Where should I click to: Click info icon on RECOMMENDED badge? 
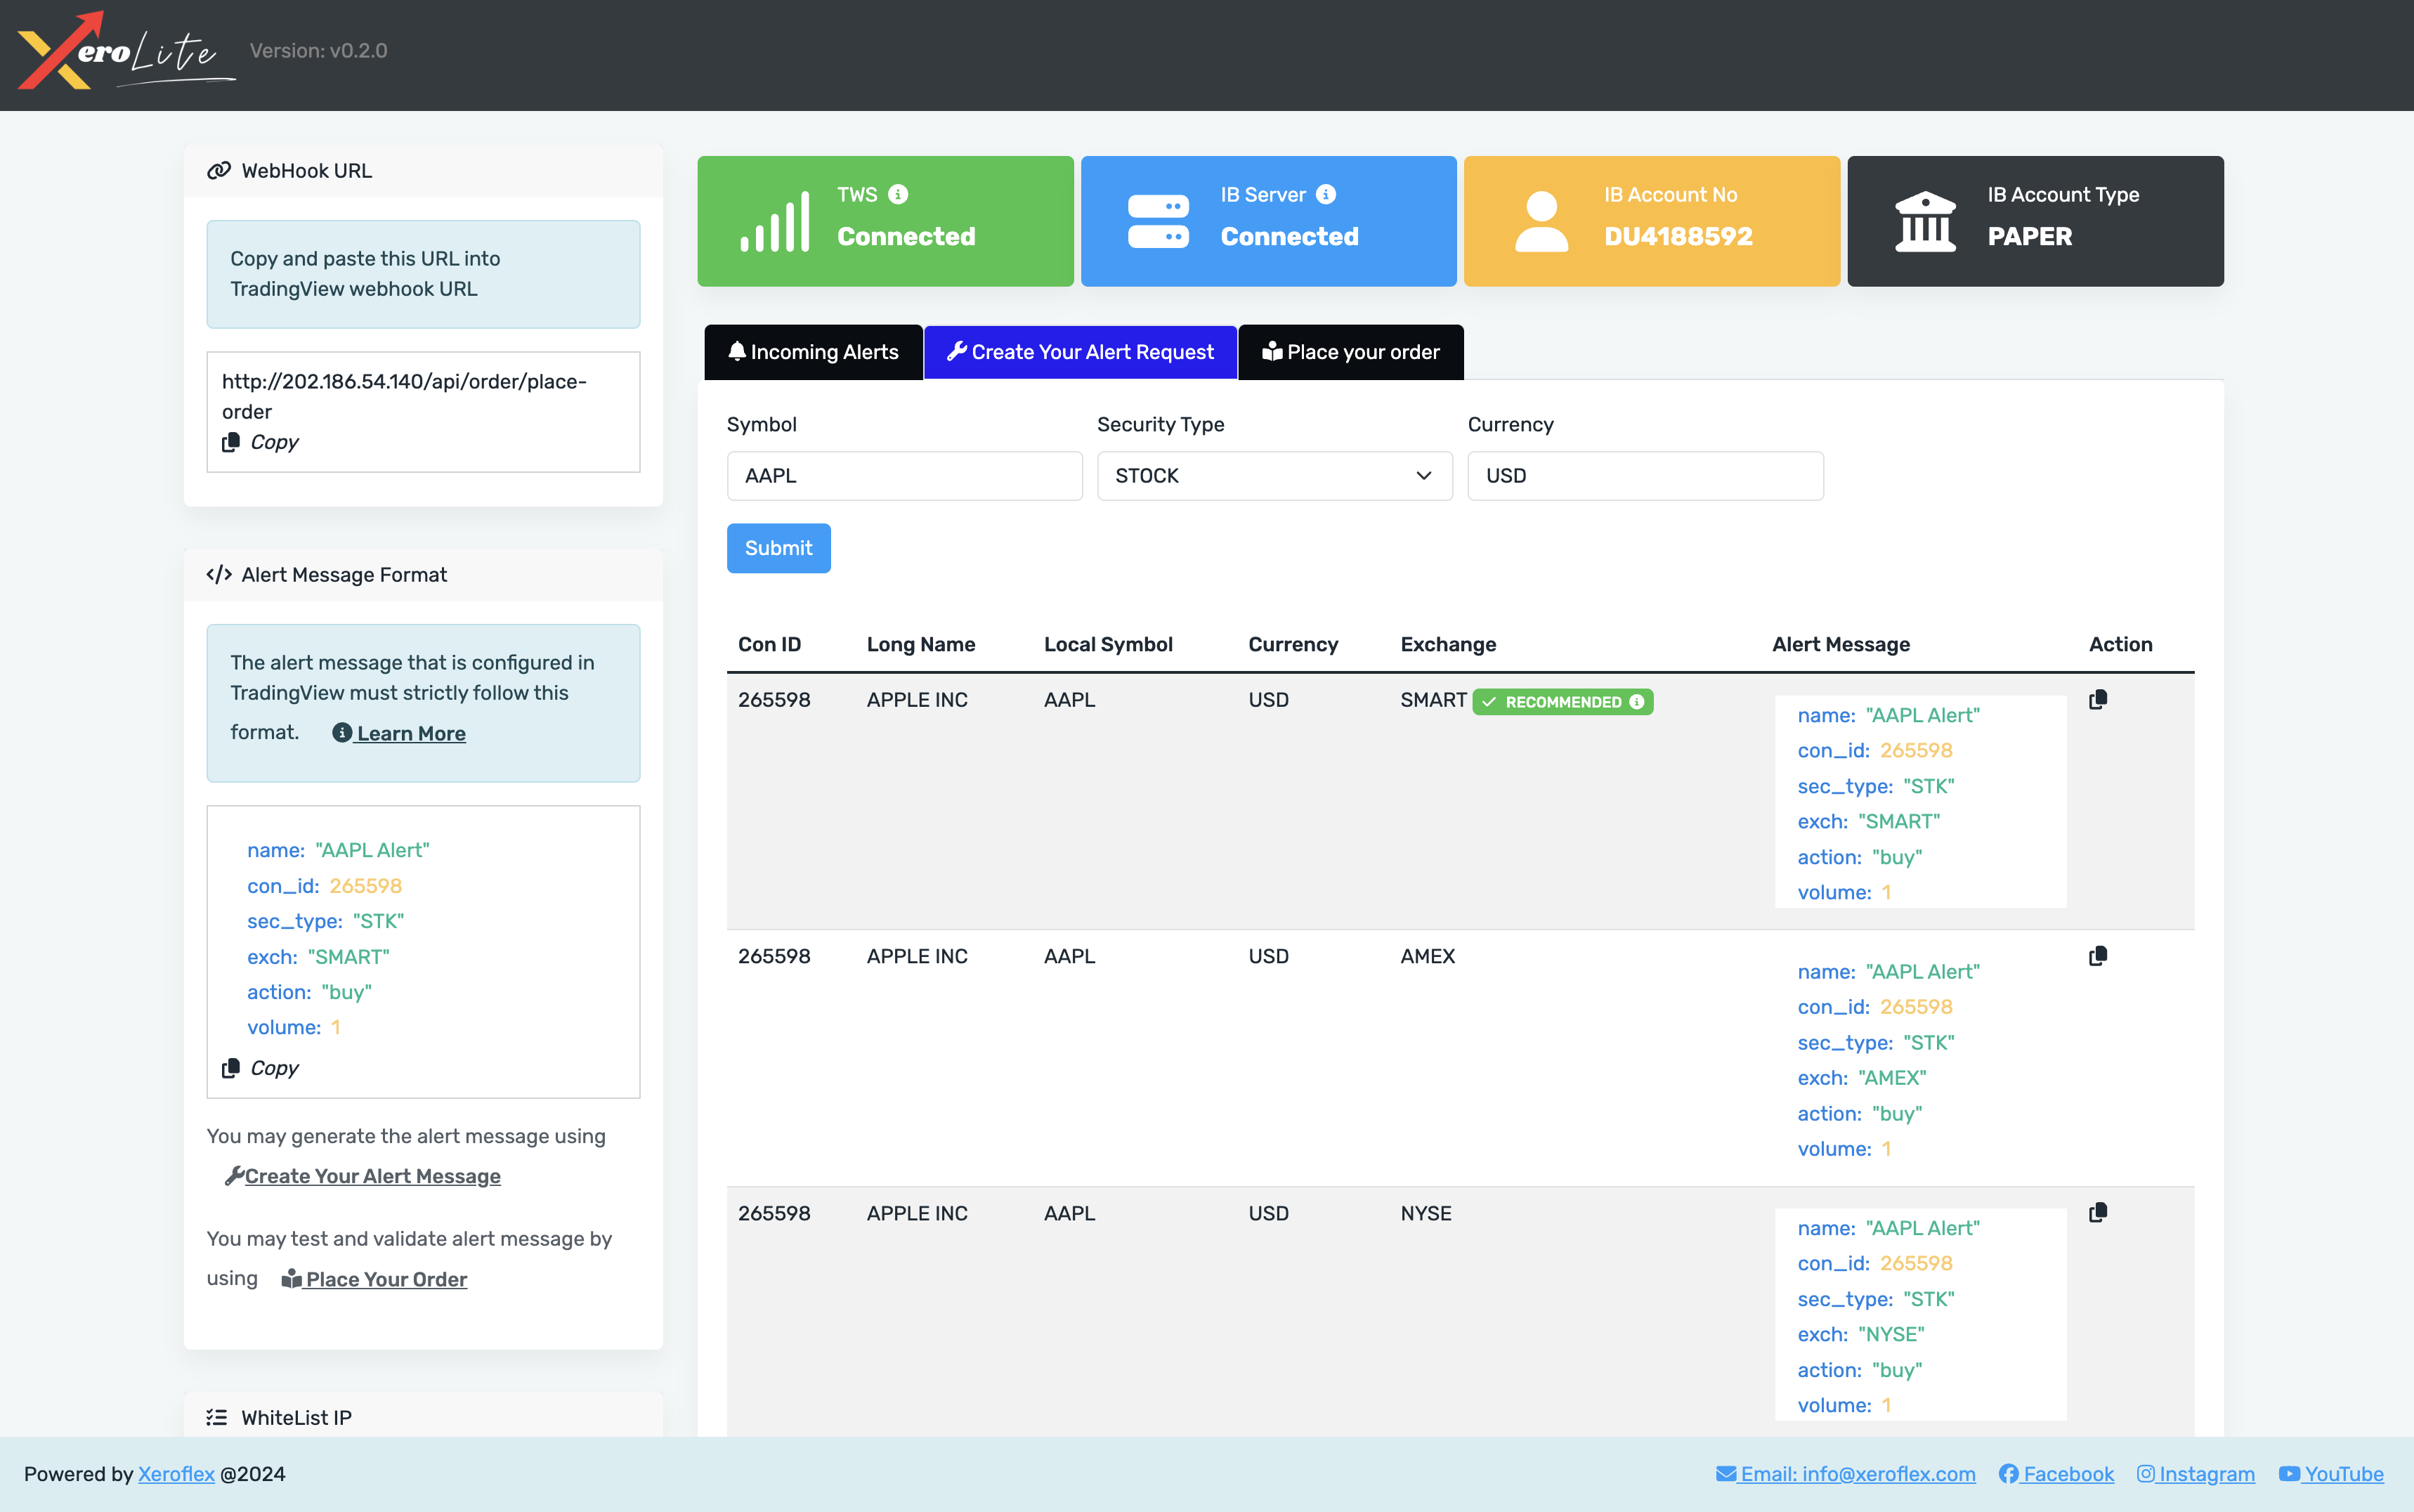pyautogui.click(x=1637, y=702)
